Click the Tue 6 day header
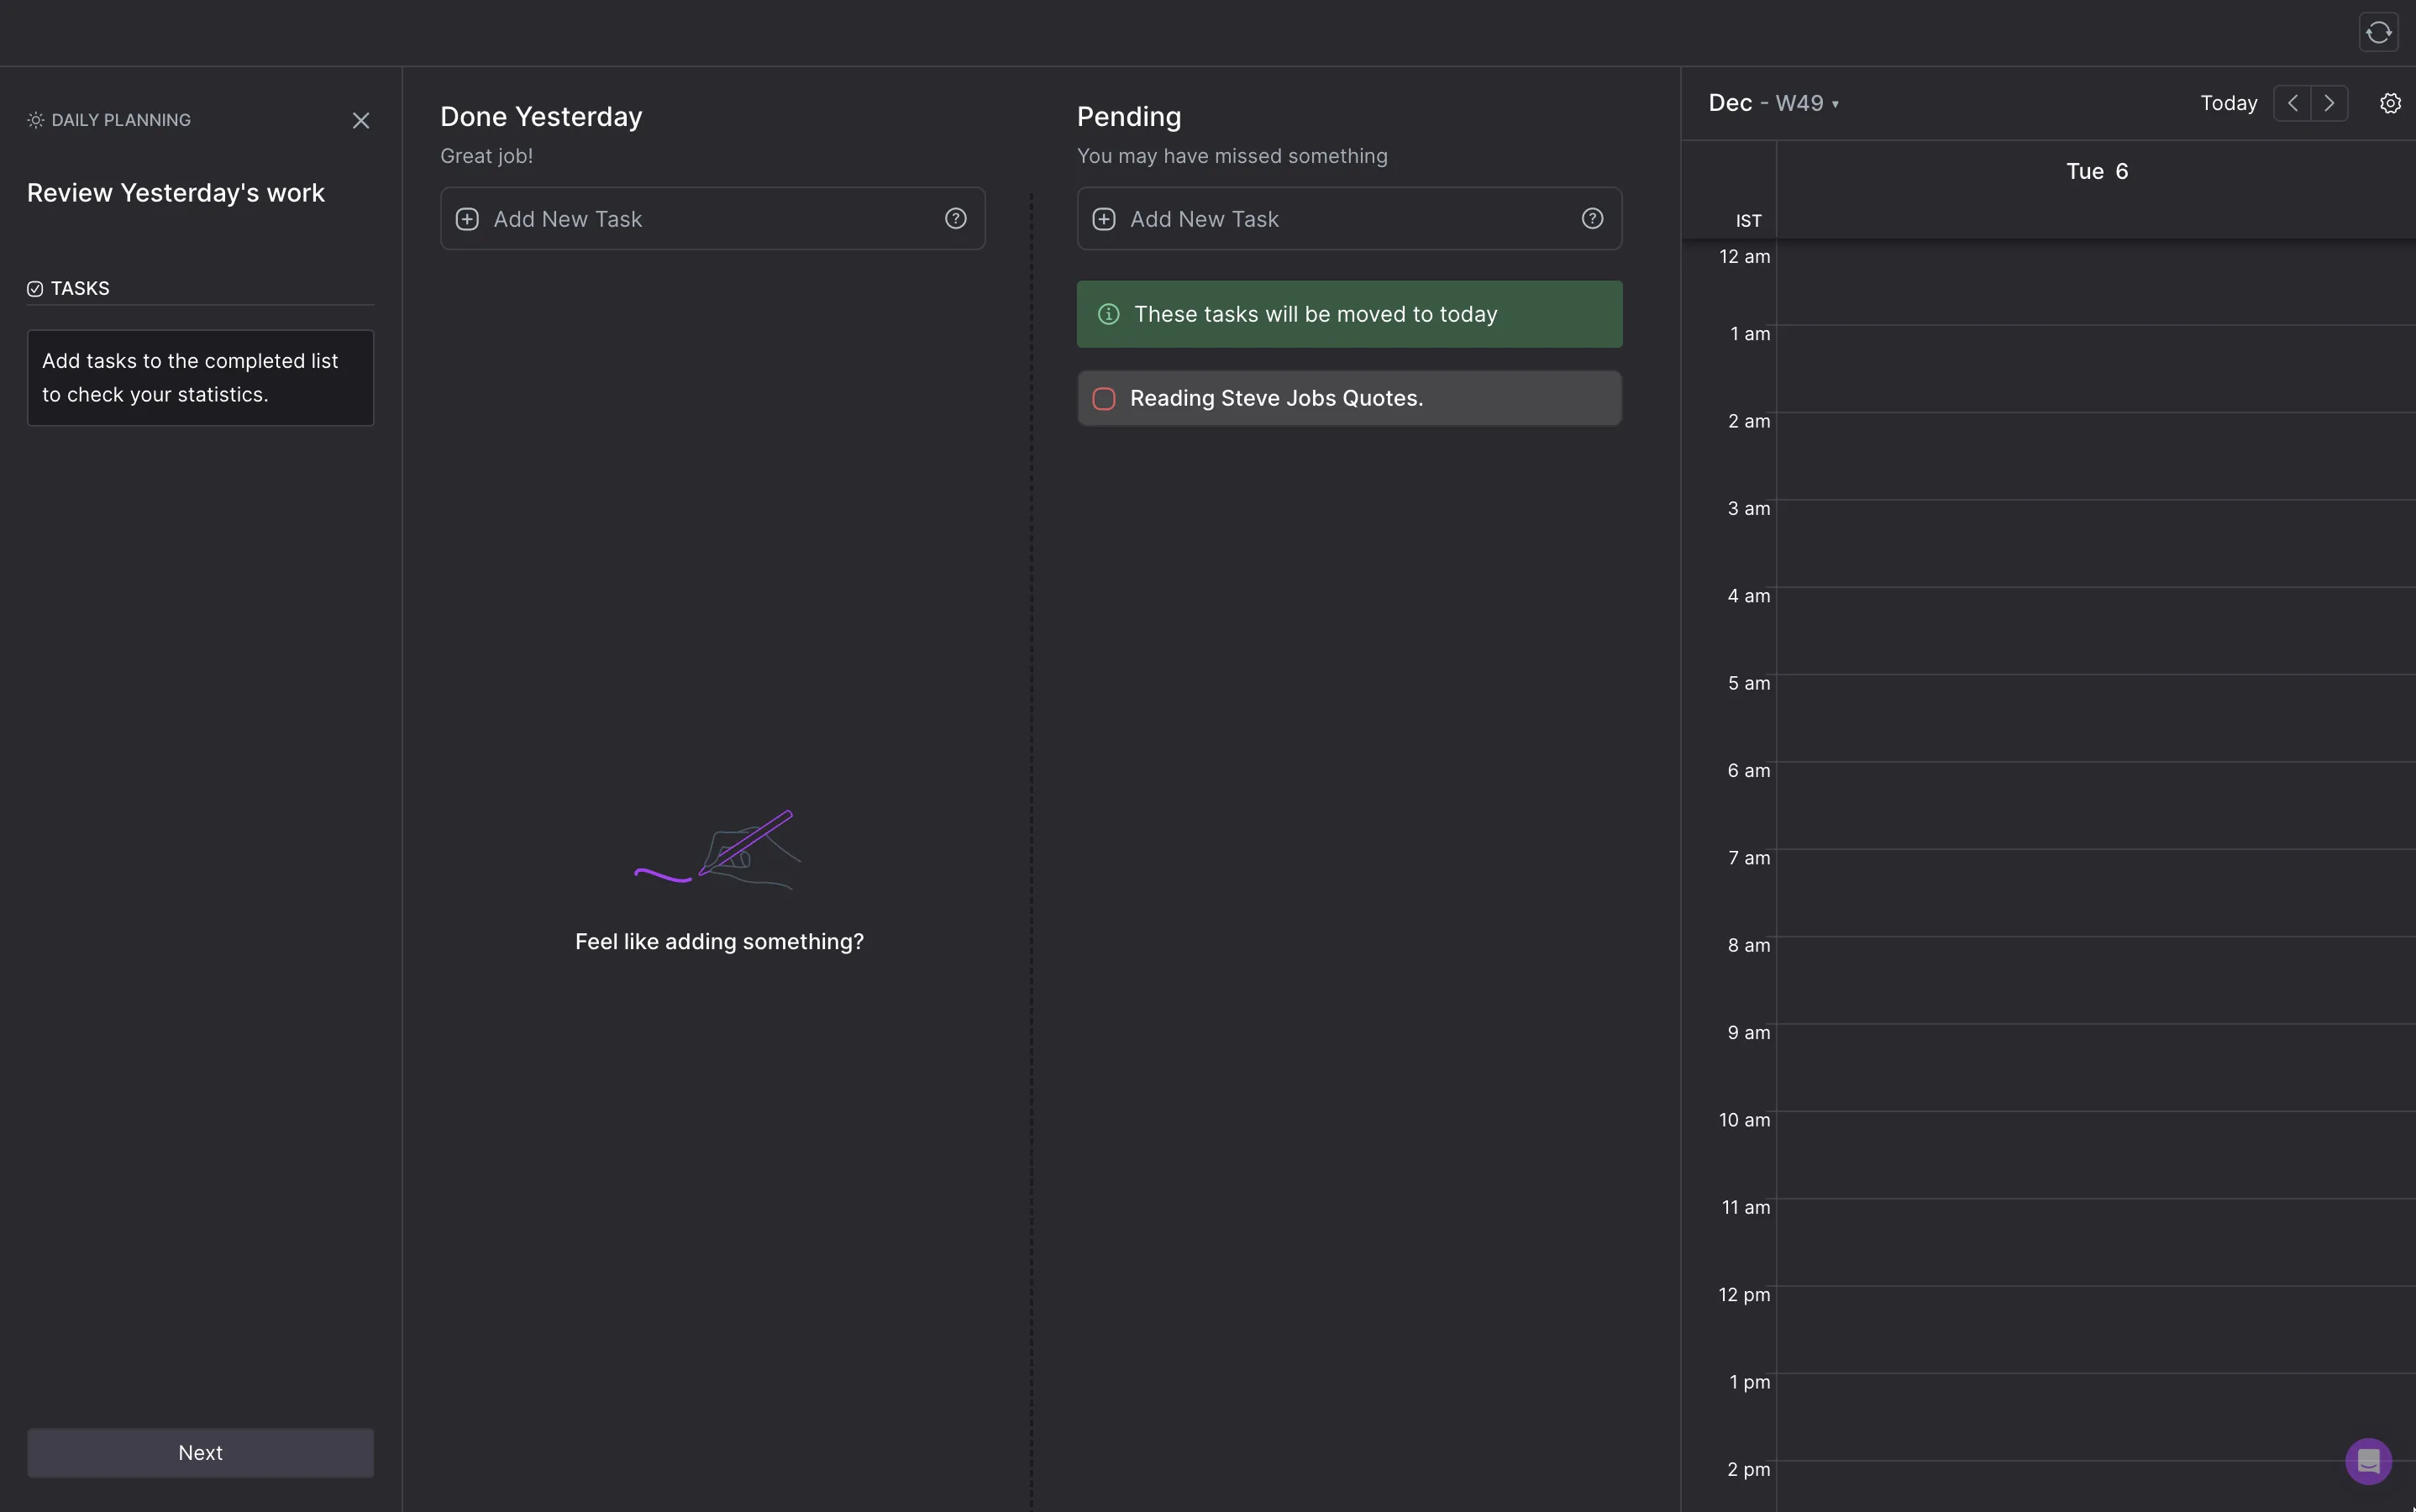This screenshot has width=2416, height=1512. pos(2097,171)
